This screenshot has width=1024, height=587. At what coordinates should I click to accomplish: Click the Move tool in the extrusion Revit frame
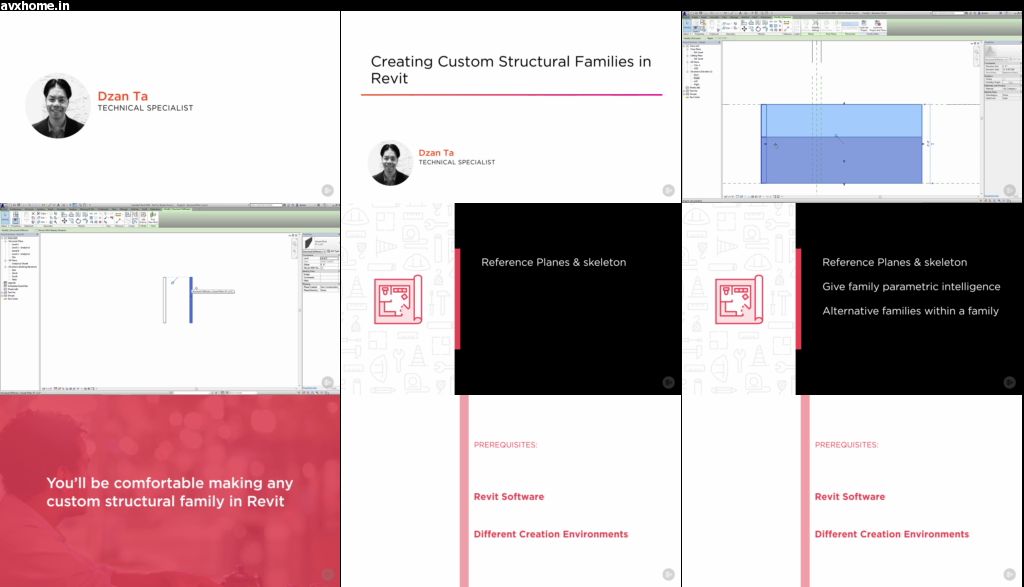[744, 29]
